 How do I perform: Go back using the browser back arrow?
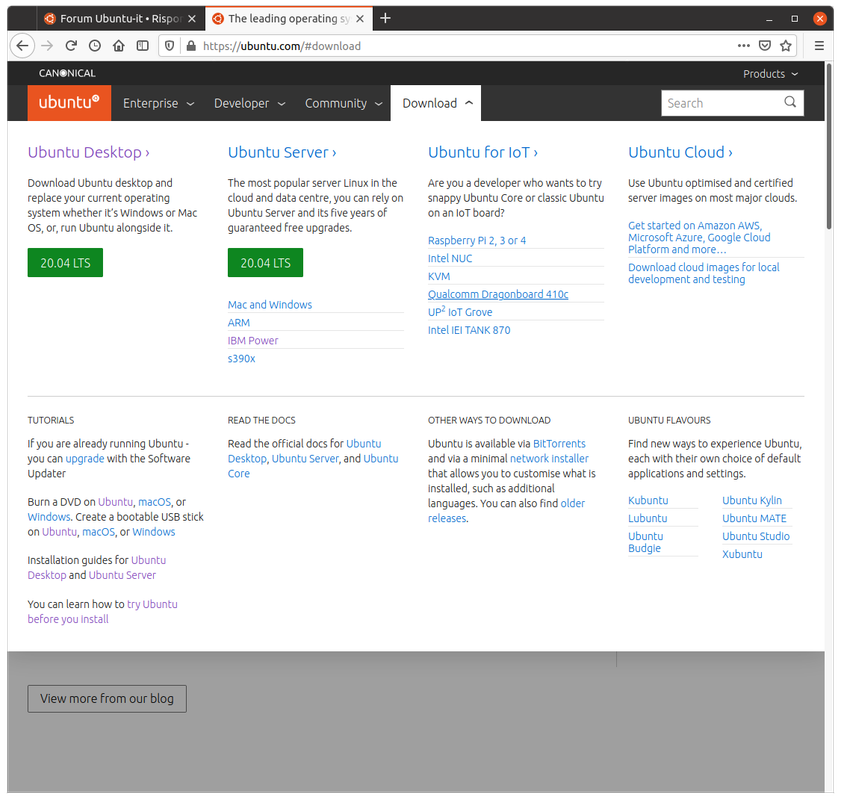pos(22,46)
